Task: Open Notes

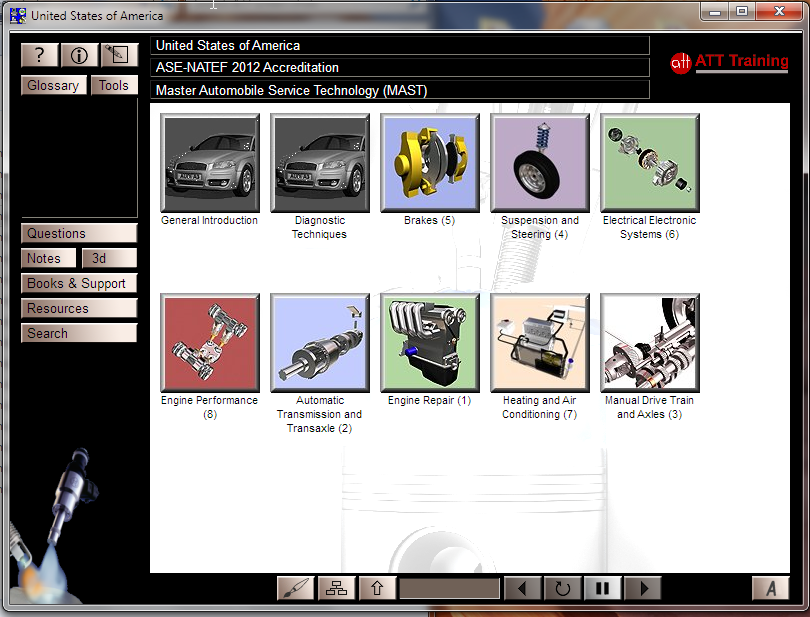Action: coord(49,258)
